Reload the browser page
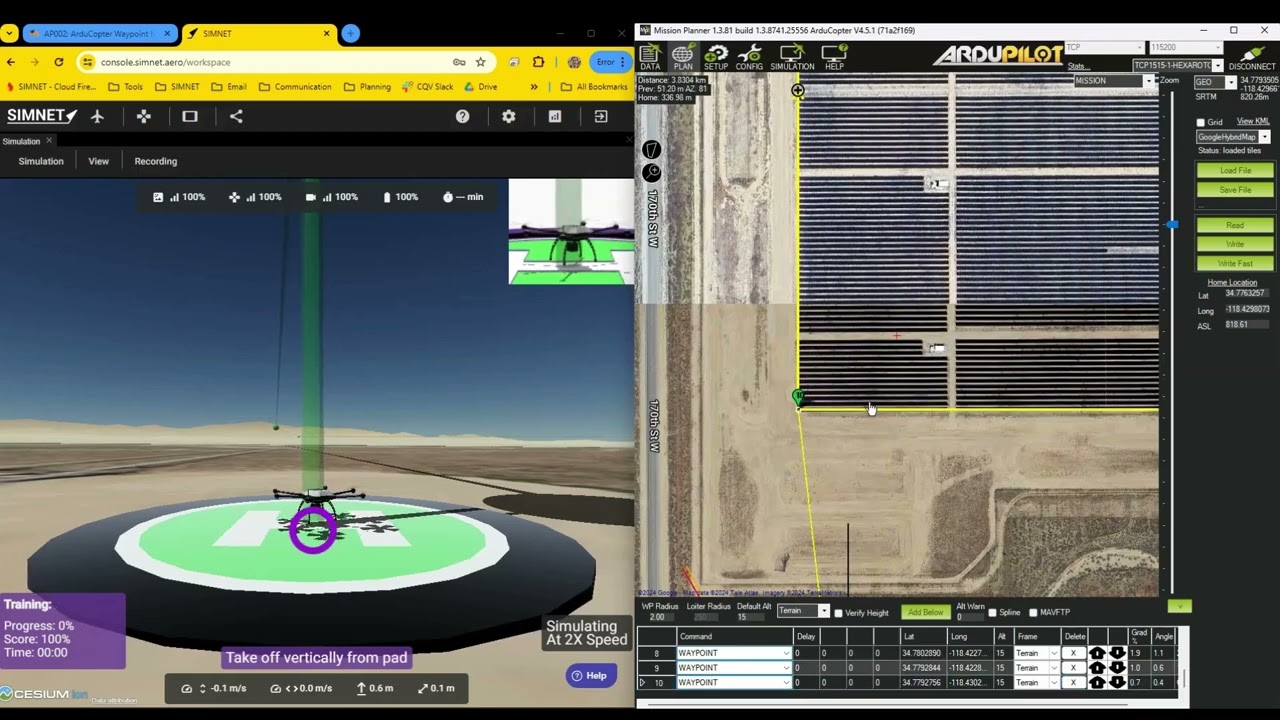Screen dimensions: 1280x720 point(59,62)
